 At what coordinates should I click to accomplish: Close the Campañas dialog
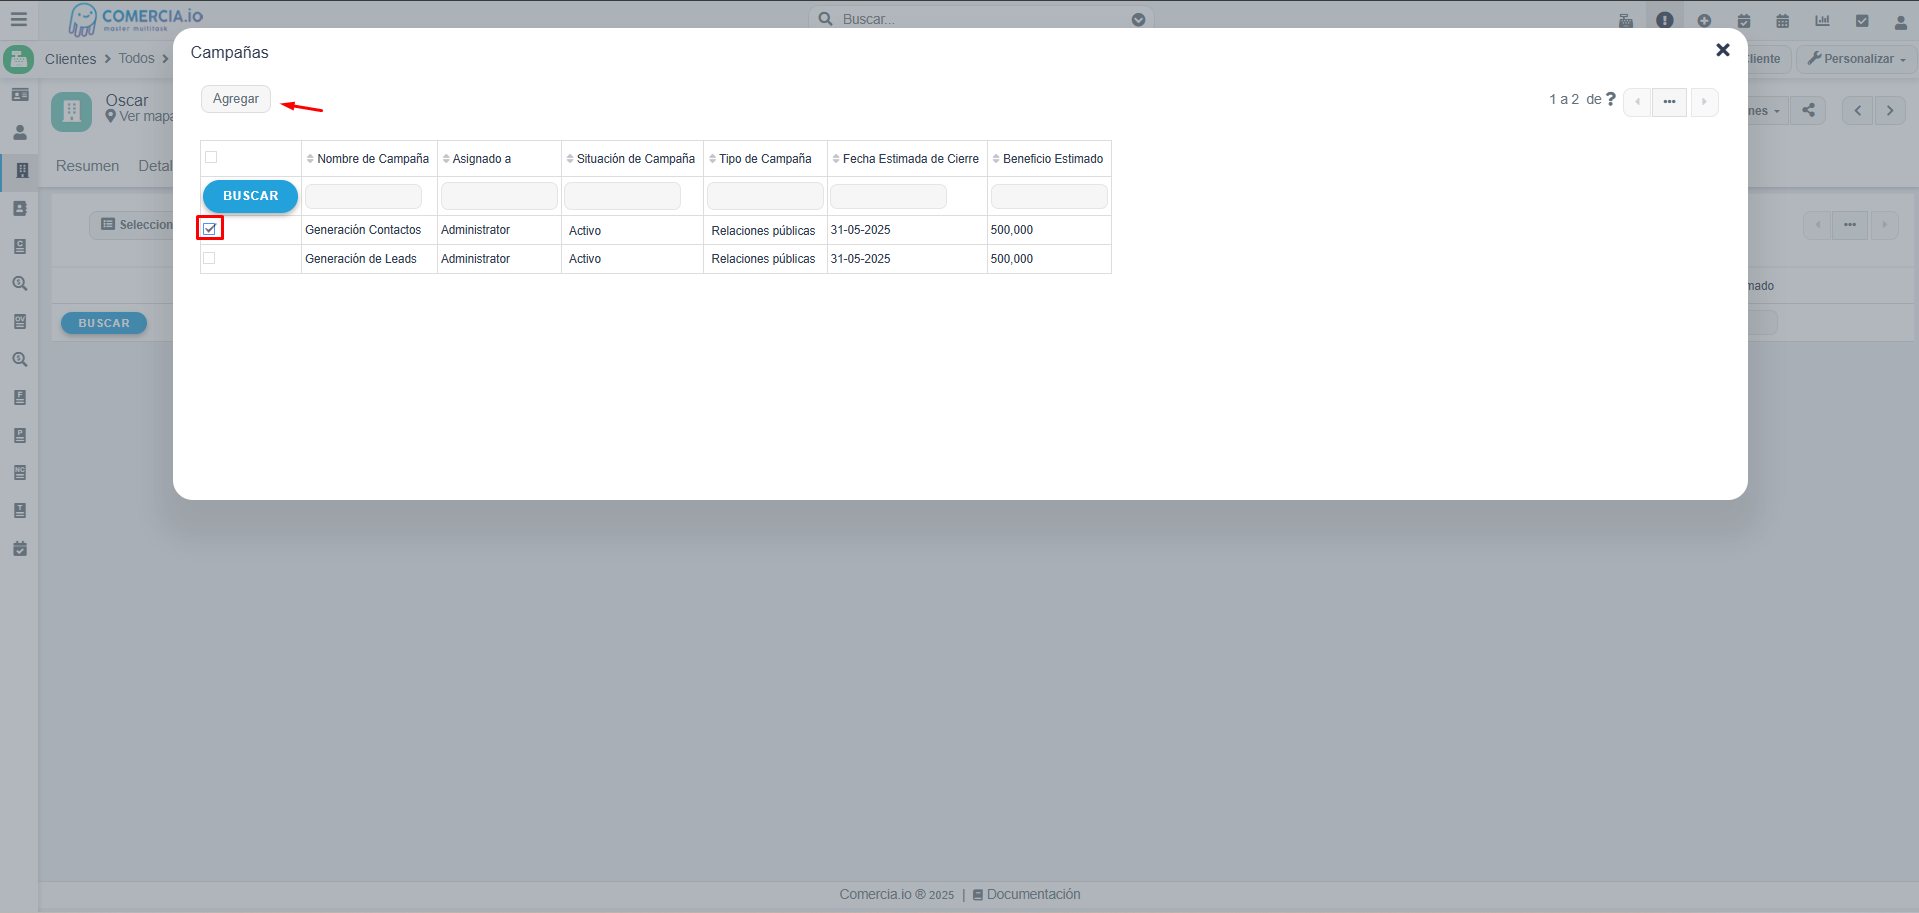(1722, 50)
